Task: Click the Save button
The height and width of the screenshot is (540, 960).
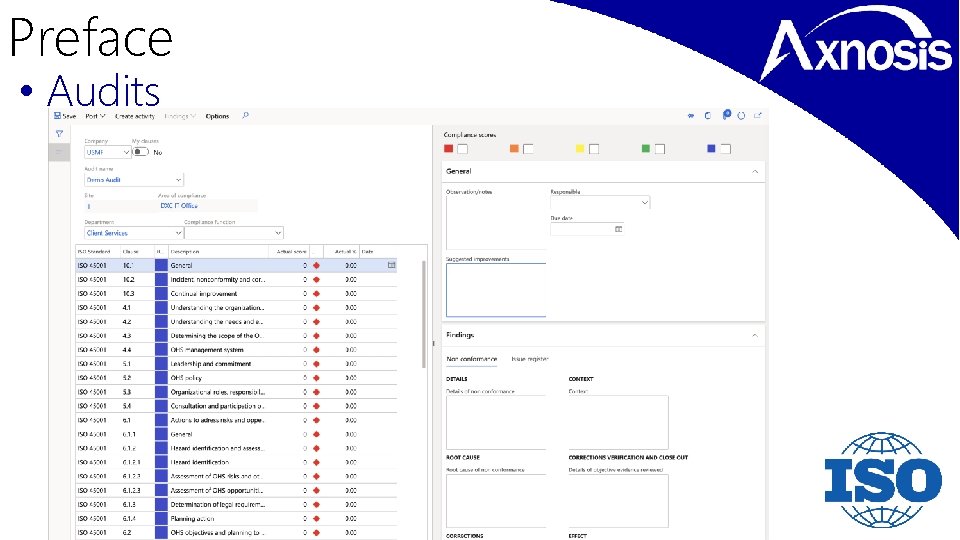Action: [65, 116]
